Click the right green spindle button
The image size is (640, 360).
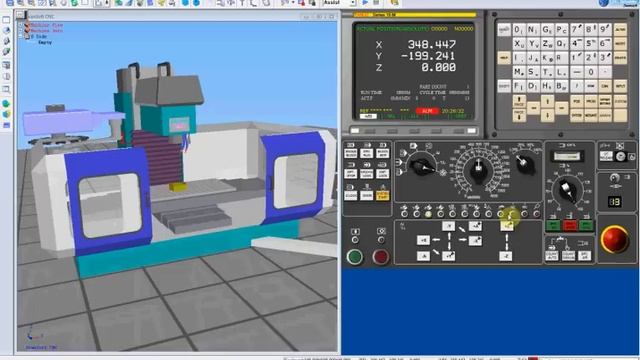tap(586, 225)
